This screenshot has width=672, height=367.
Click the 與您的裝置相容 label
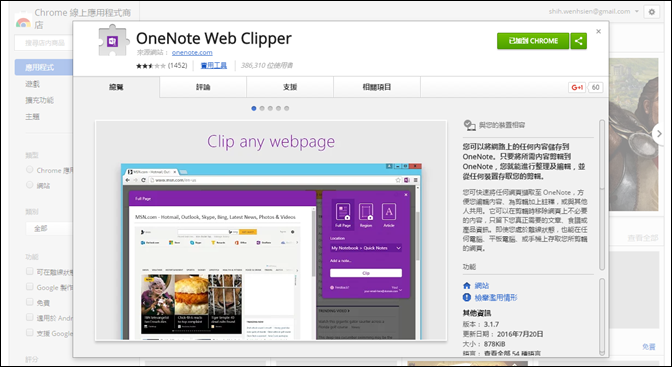(x=502, y=125)
